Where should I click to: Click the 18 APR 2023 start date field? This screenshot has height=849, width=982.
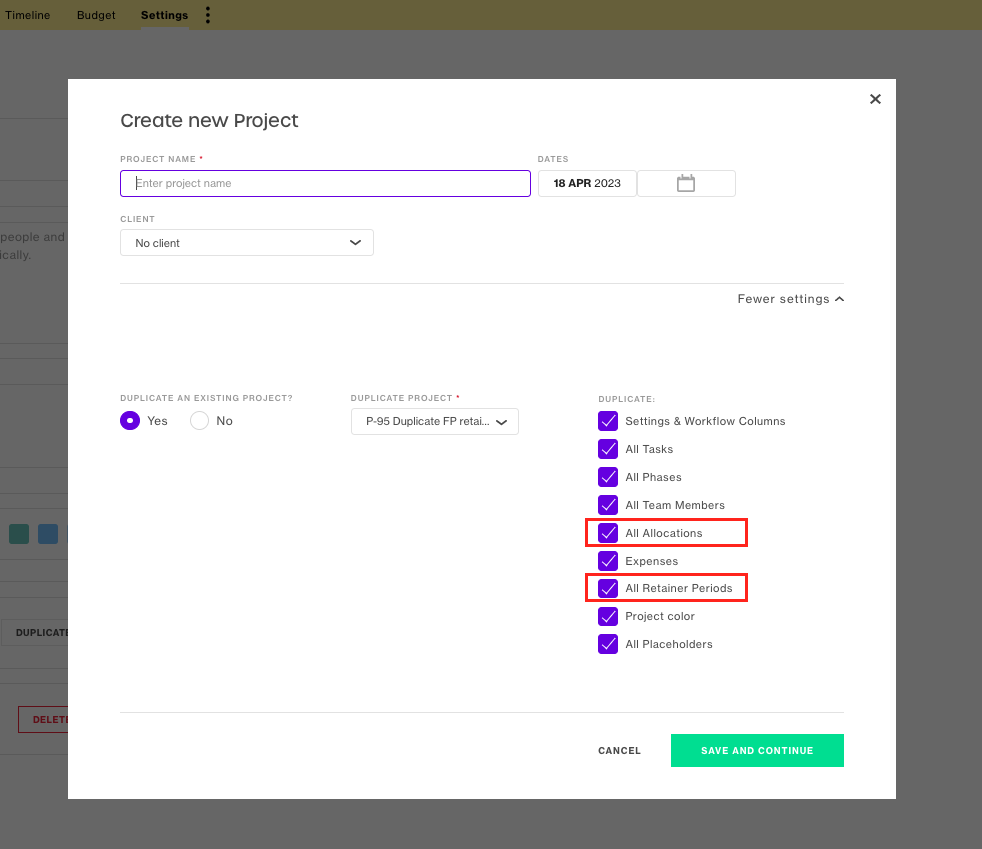point(587,183)
